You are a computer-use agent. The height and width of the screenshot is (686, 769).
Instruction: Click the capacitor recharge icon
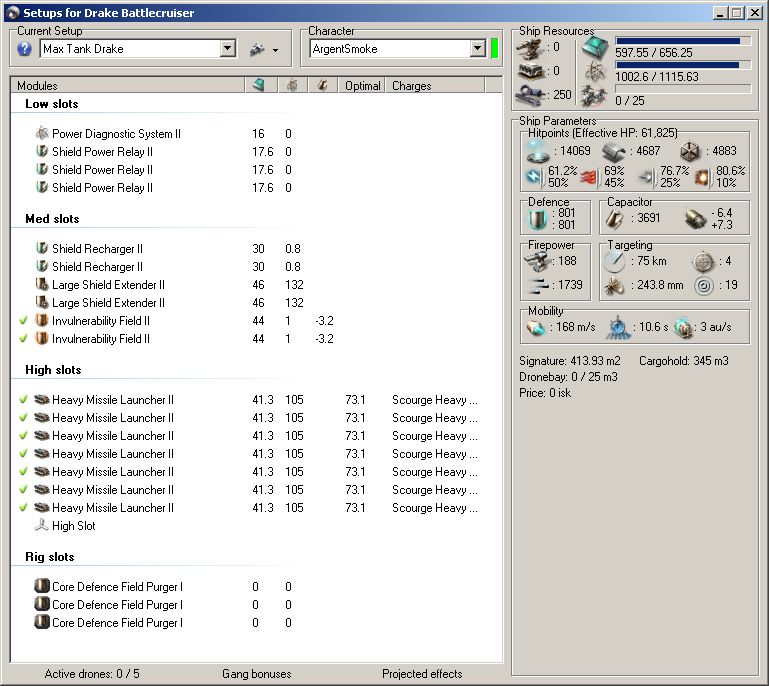[x=694, y=219]
